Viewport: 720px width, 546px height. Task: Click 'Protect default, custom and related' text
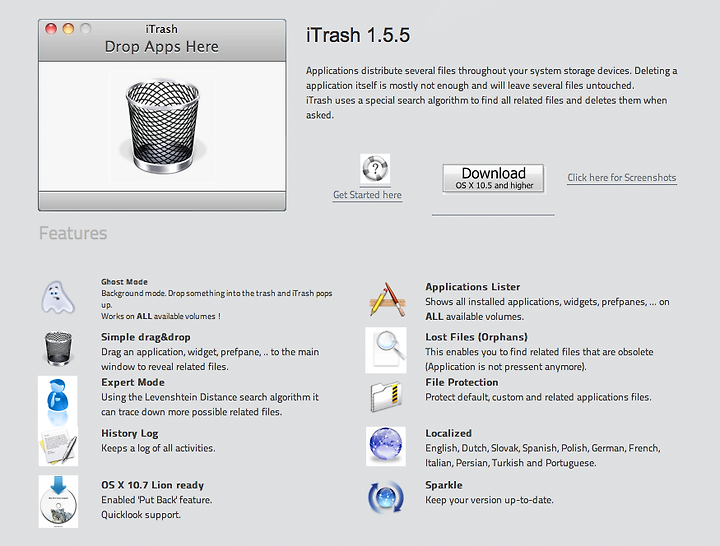[500, 397]
